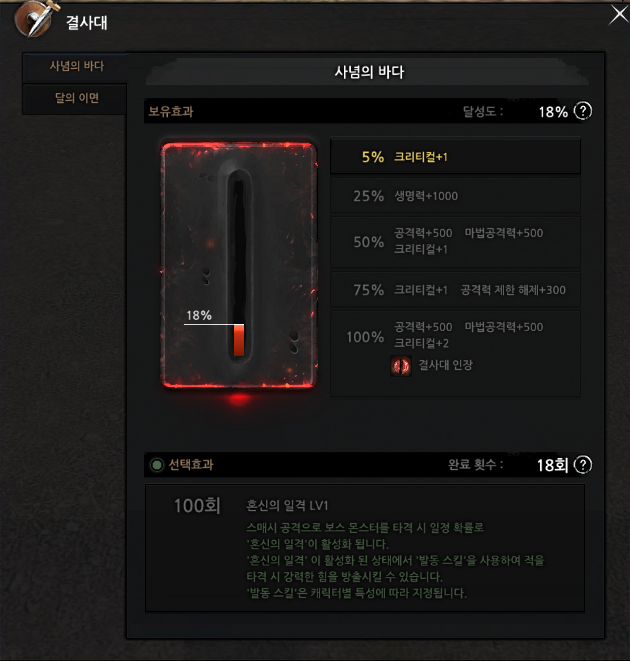Switch to the 달의 이면 tab

[75, 99]
